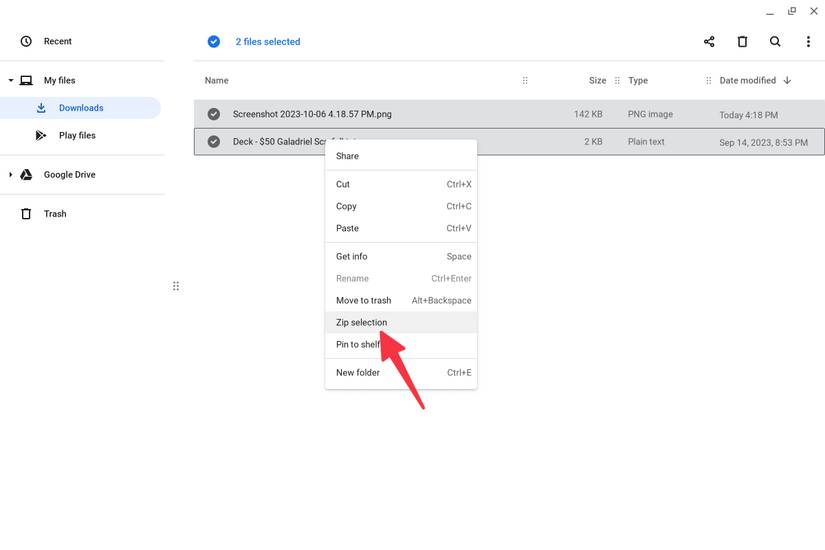
Task: Open Trash in the sidebar
Action: [x=55, y=214]
